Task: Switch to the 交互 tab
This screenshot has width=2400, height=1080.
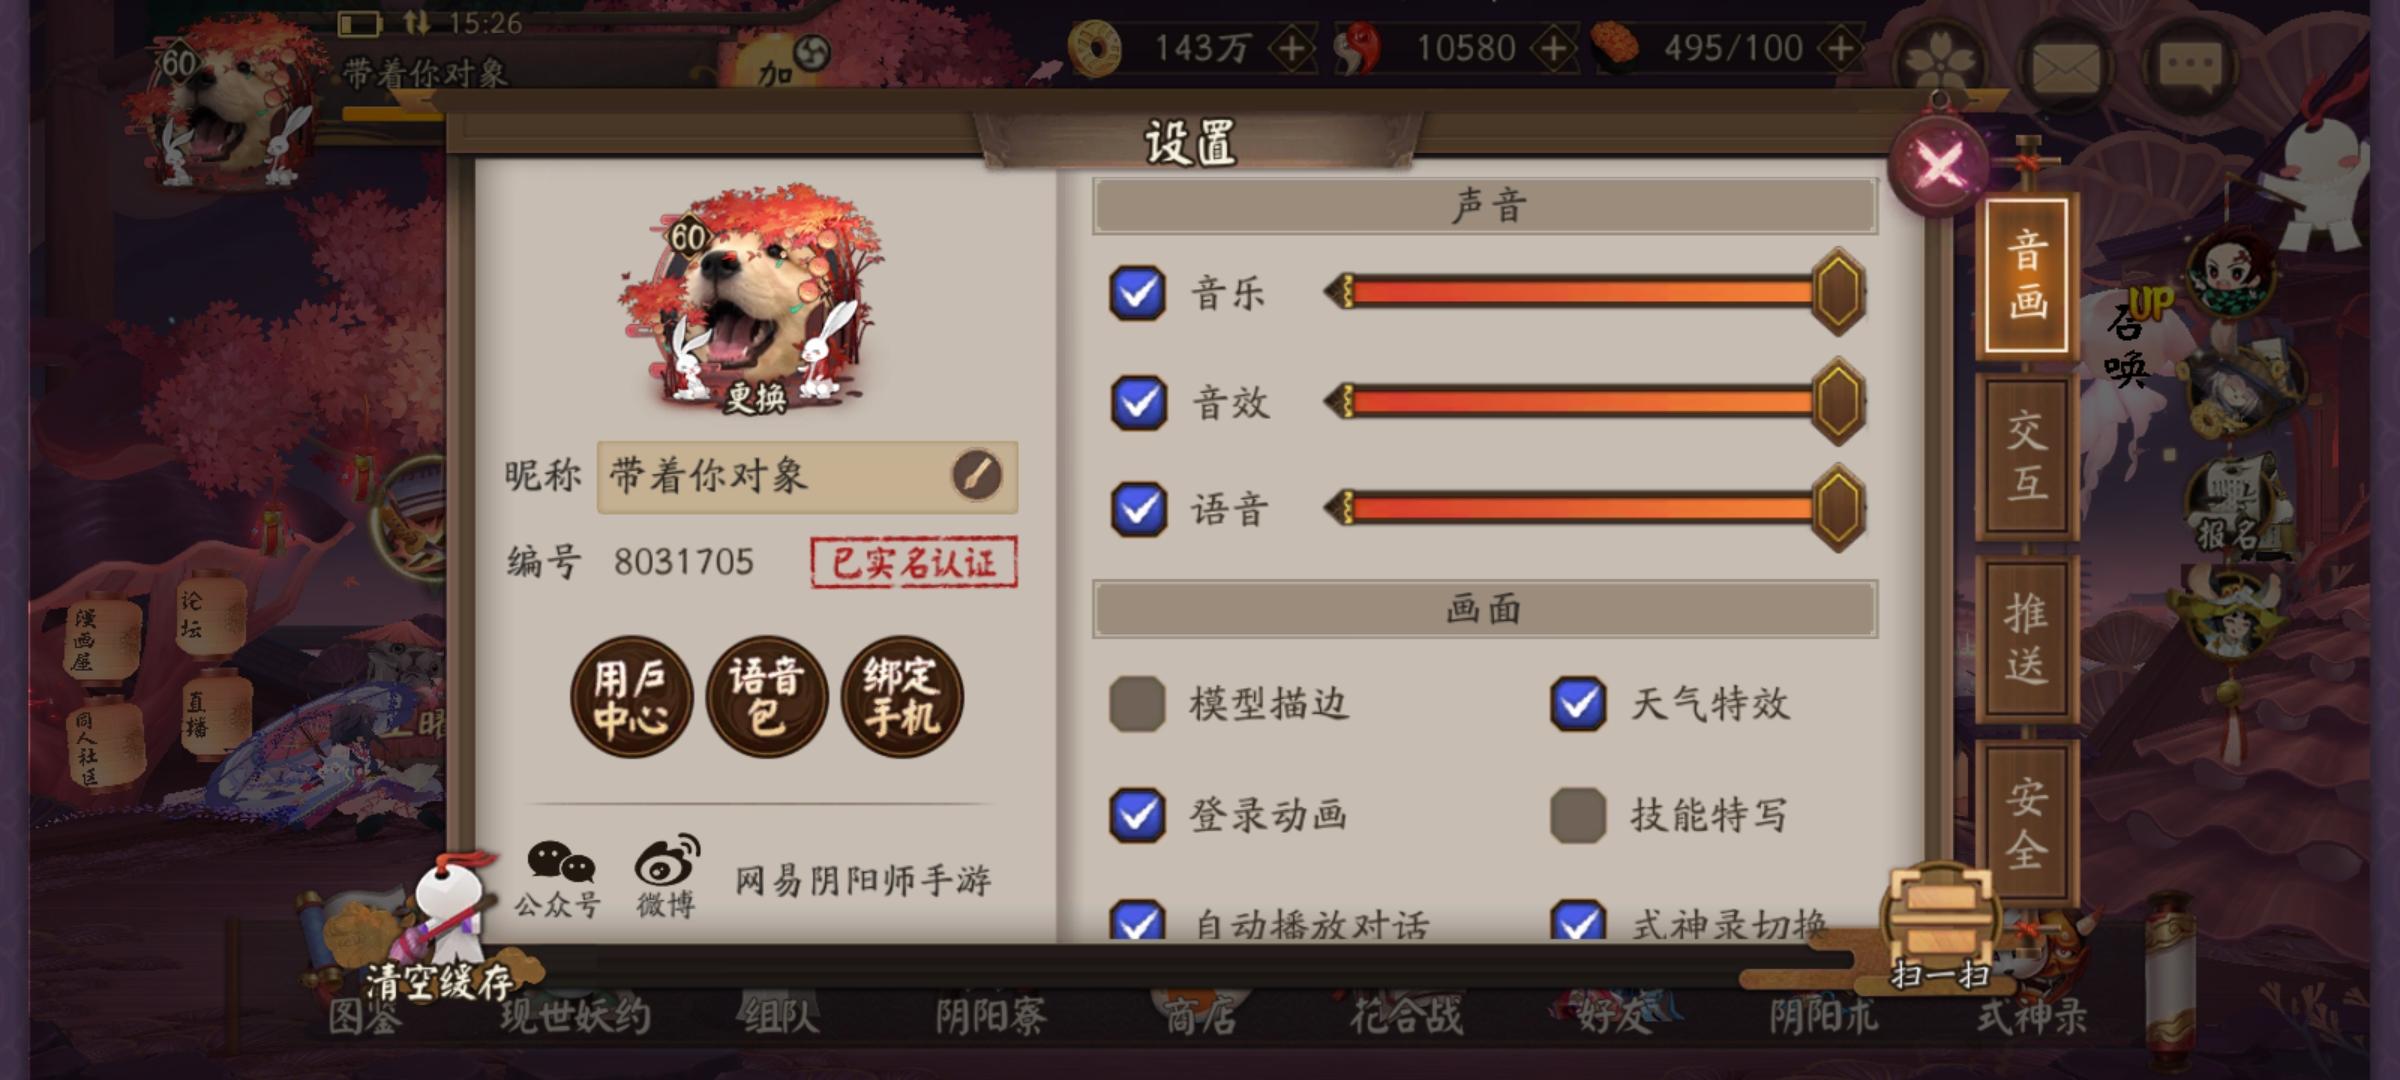Action: (x=2027, y=457)
